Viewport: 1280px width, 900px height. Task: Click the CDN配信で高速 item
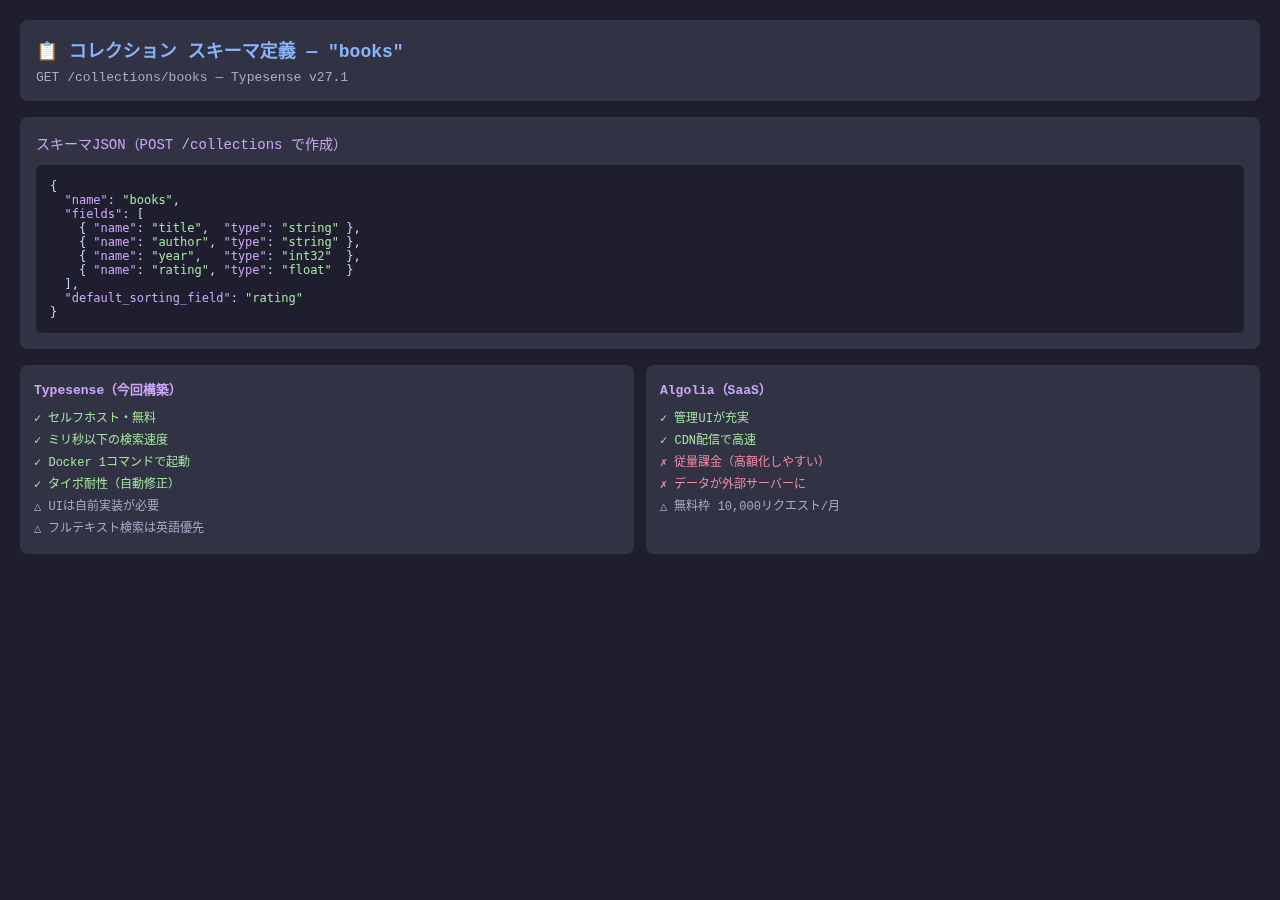708,440
